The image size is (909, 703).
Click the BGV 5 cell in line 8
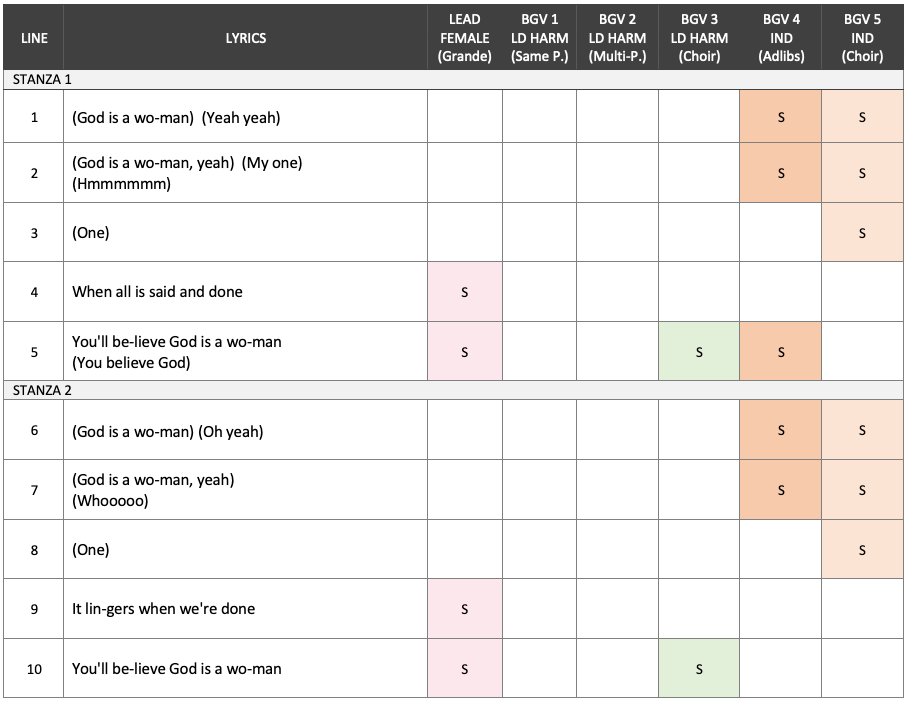[862, 549]
